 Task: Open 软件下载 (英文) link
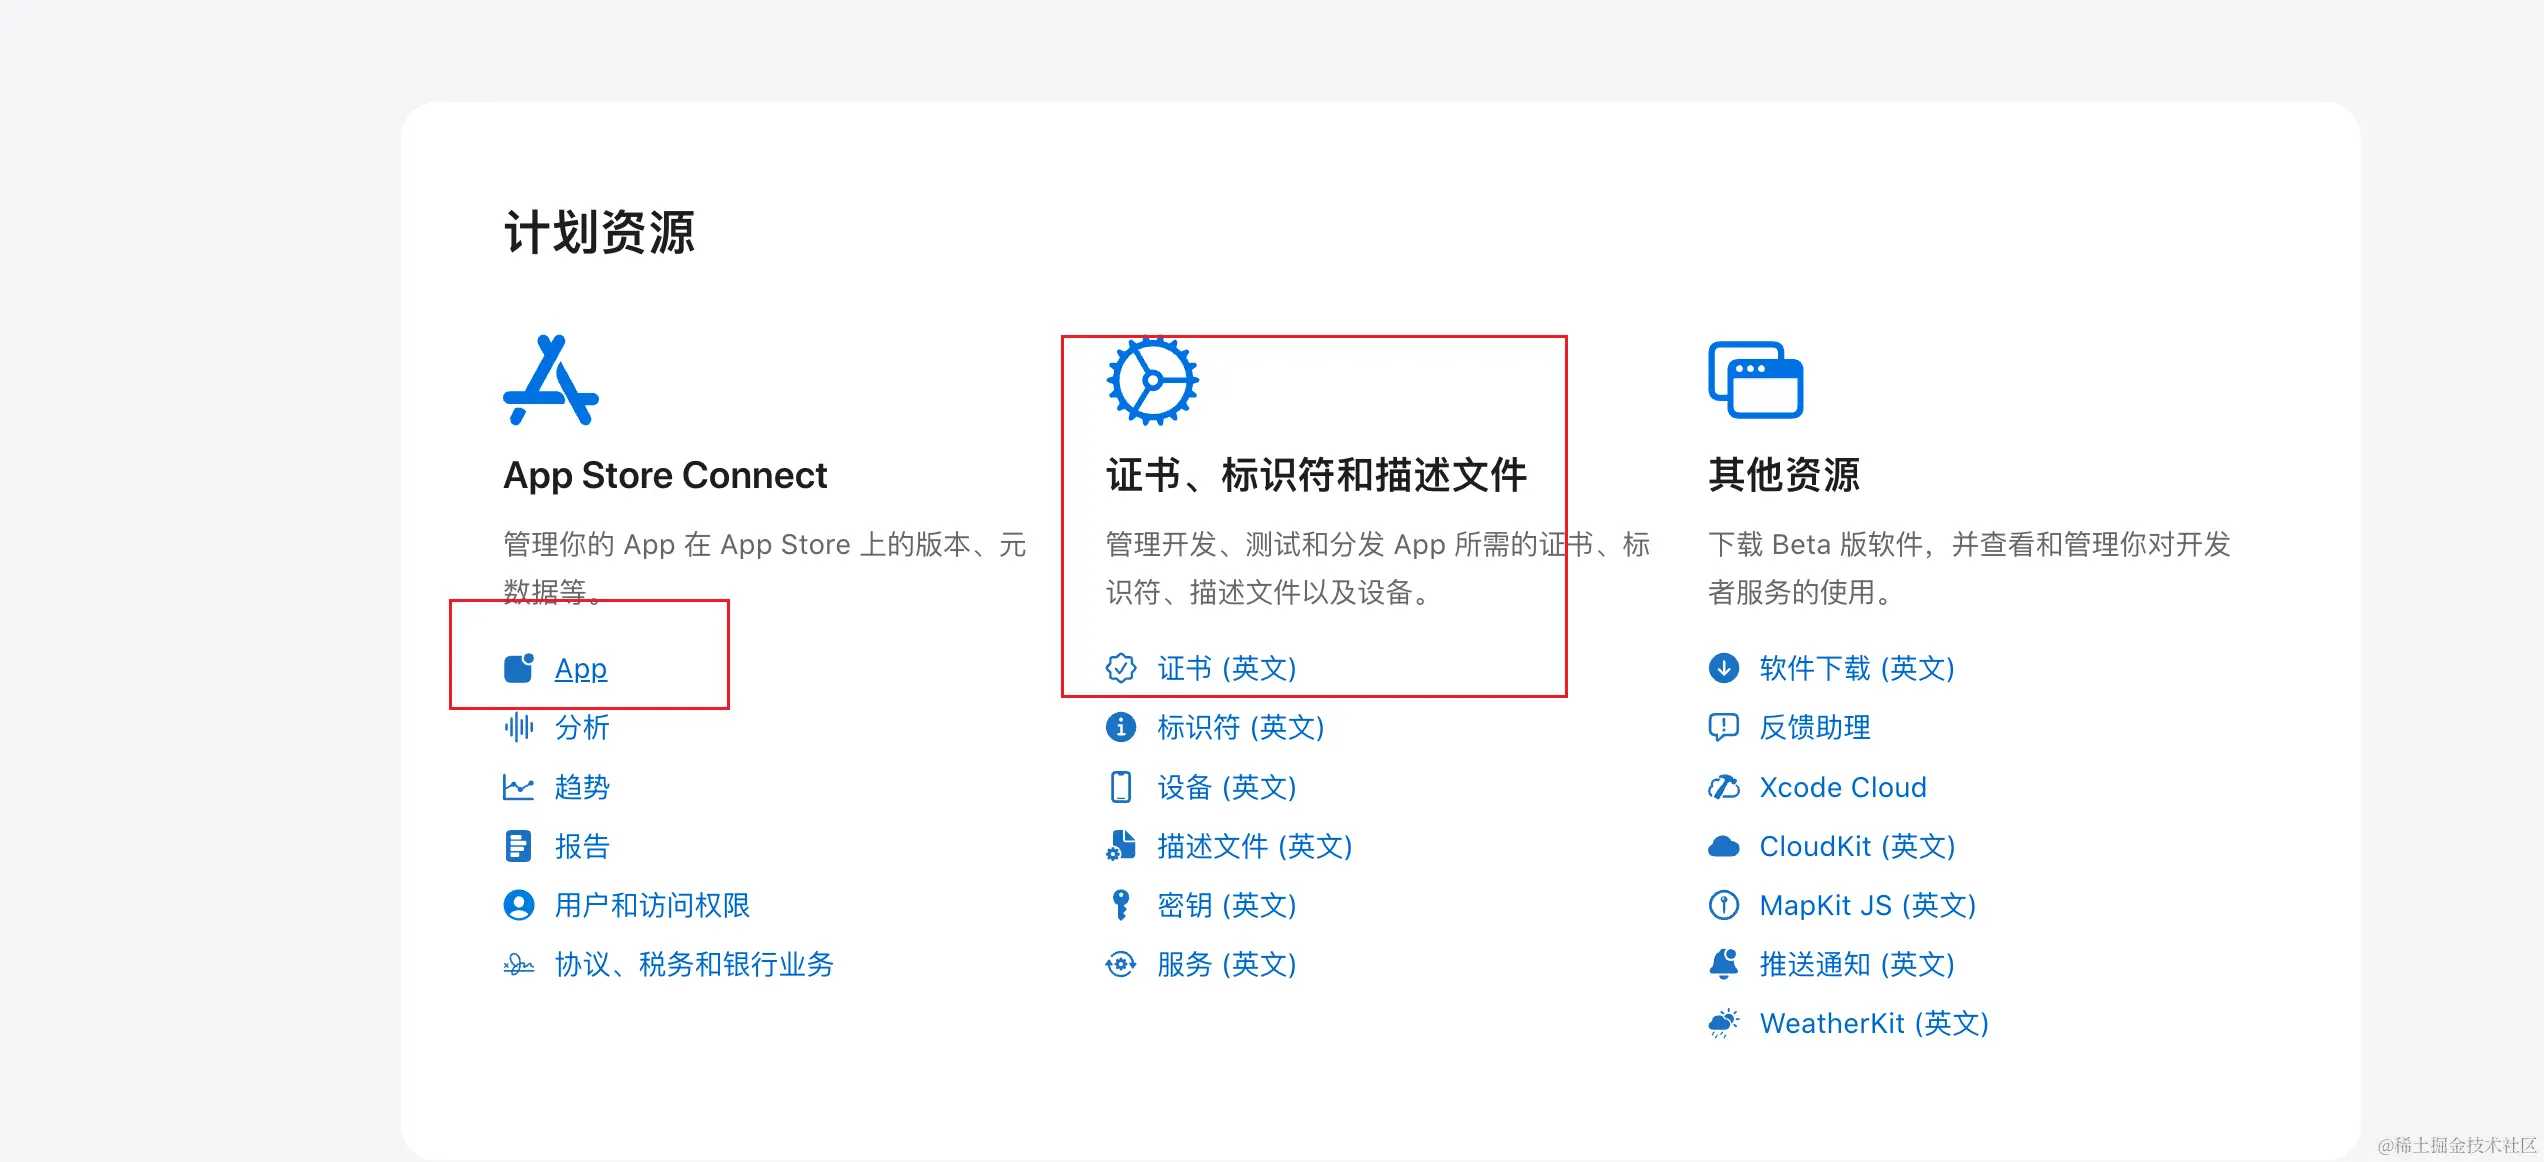[x=1857, y=668]
